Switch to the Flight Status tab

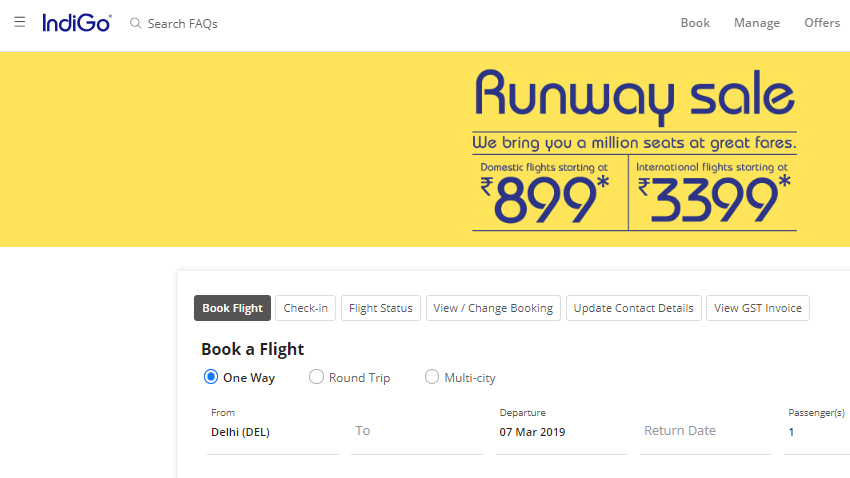(381, 308)
